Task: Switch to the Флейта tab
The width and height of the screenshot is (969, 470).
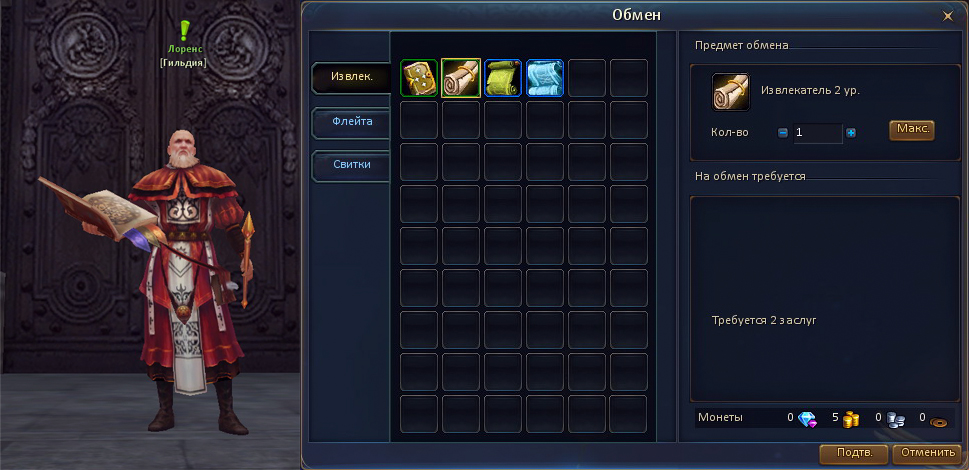Action: tap(351, 122)
